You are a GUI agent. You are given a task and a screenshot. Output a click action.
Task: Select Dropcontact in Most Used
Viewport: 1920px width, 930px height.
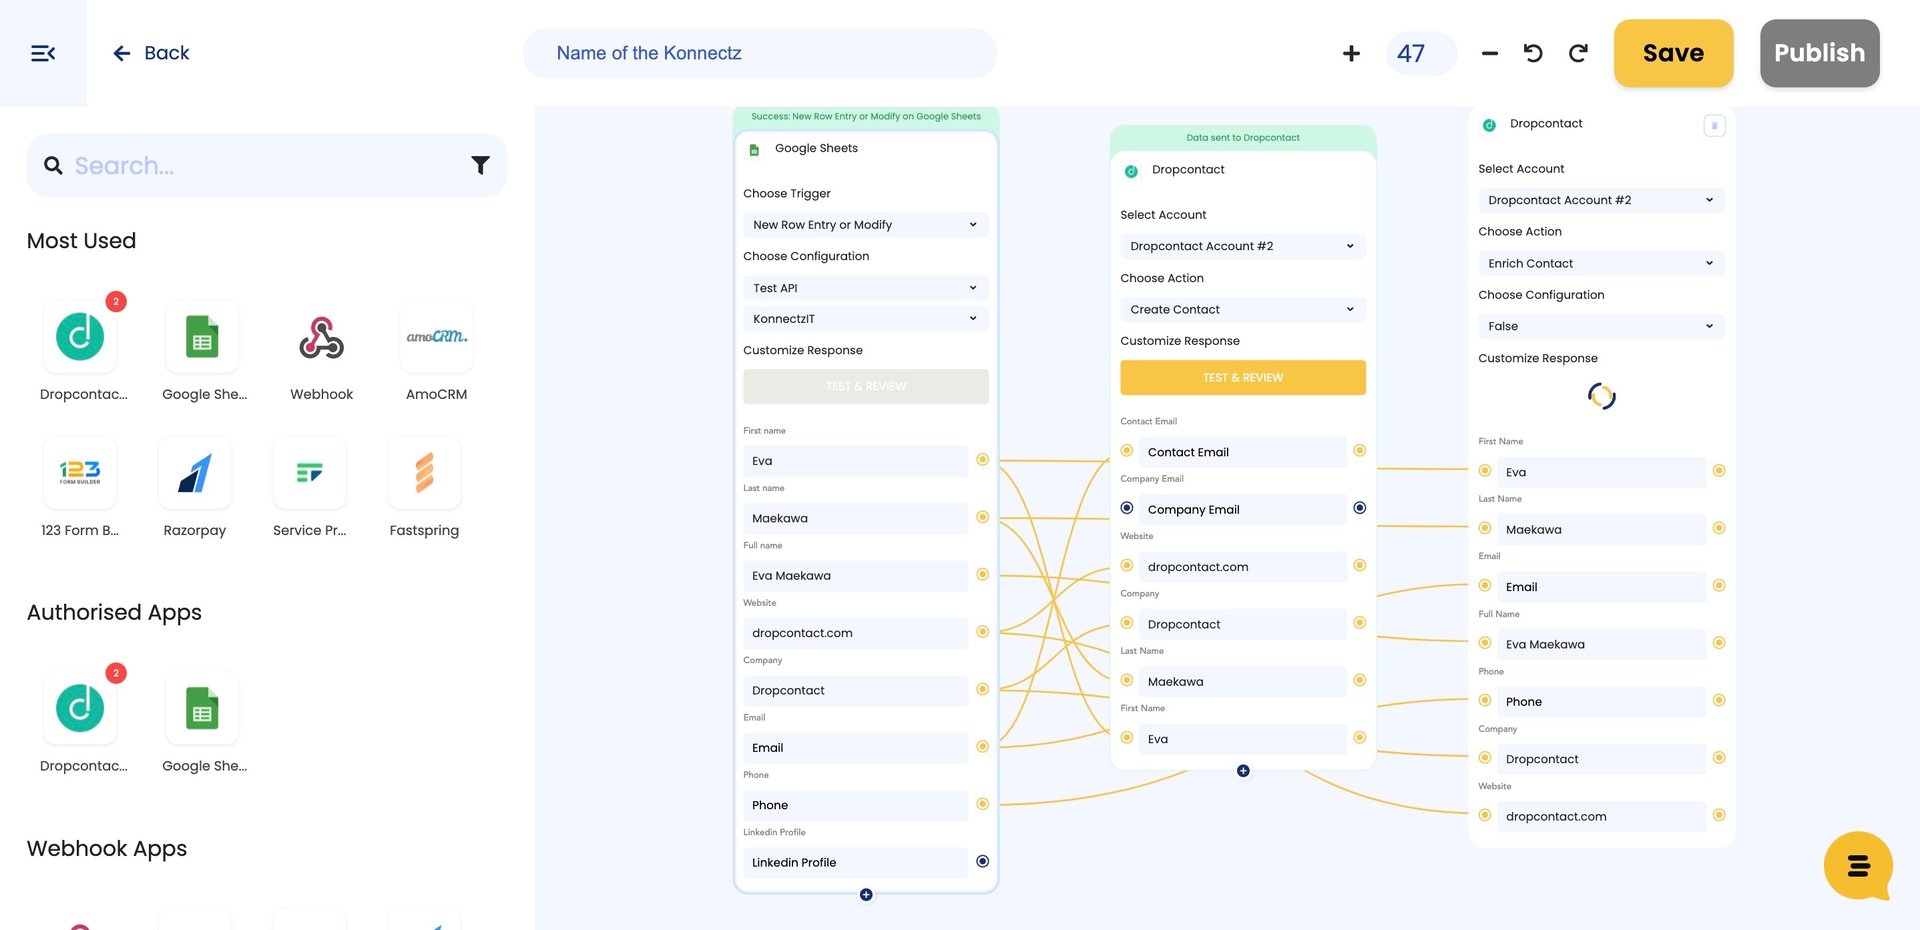click(x=80, y=337)
